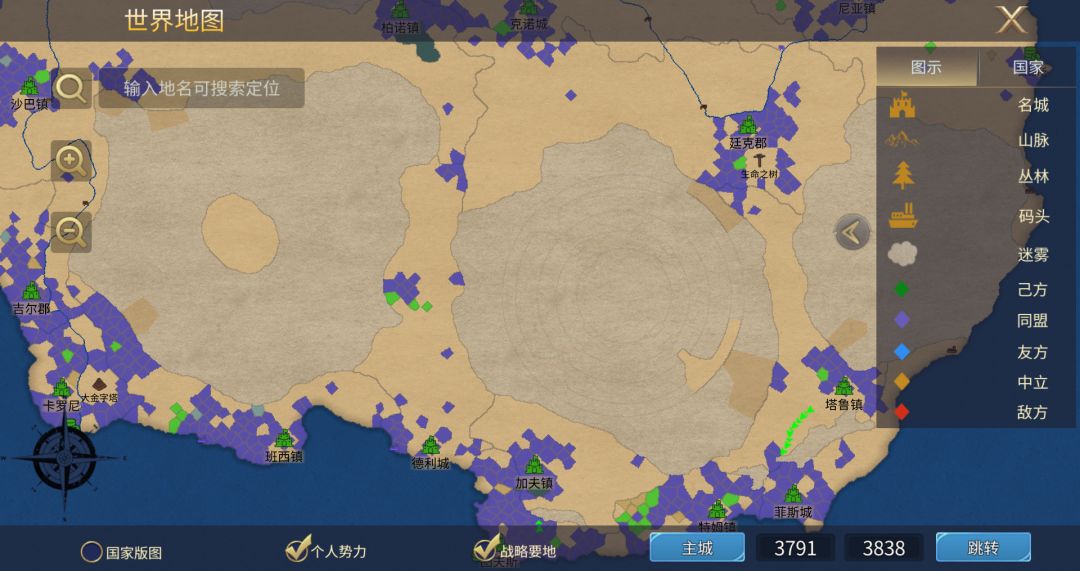Screen dimensions: 1080x571
Task: Select the 特姆镇 town icon
Action: pos(717,510)
